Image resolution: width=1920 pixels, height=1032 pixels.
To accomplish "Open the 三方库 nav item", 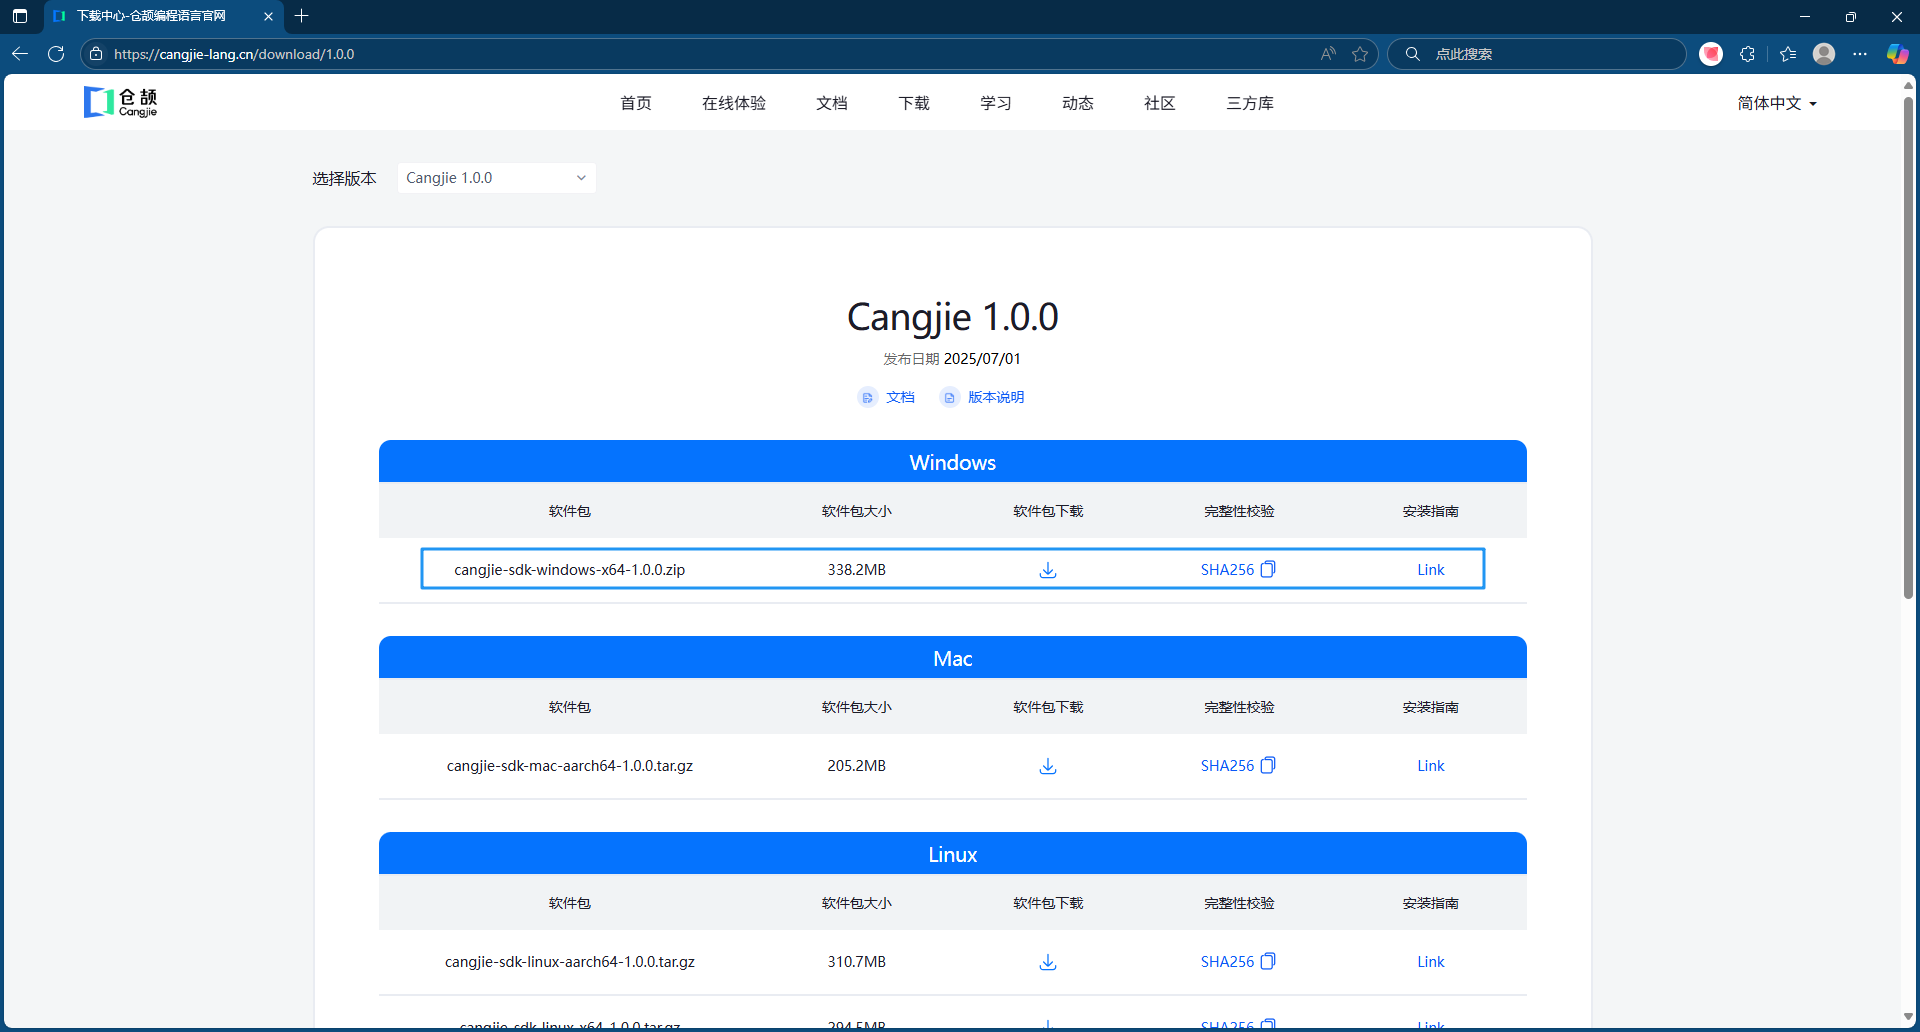I will [x=1250, y=103].
